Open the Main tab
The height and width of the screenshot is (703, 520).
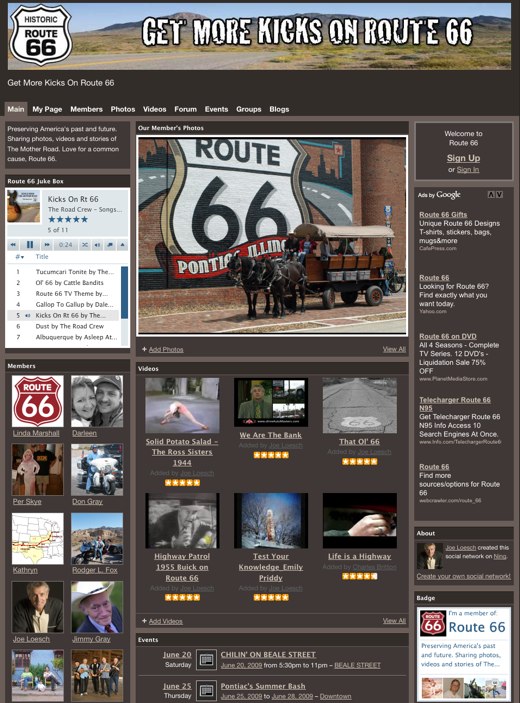(x=16, y=109)
